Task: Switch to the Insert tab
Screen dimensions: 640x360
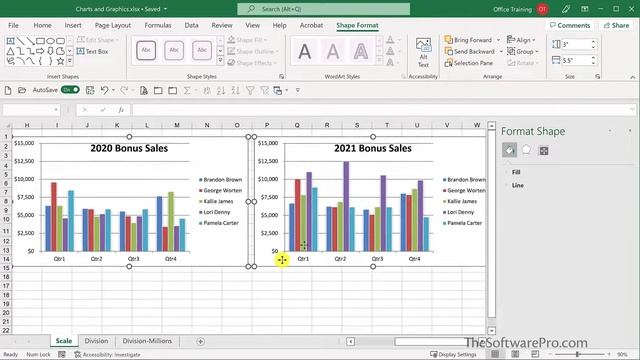Action: coord(73,25)
